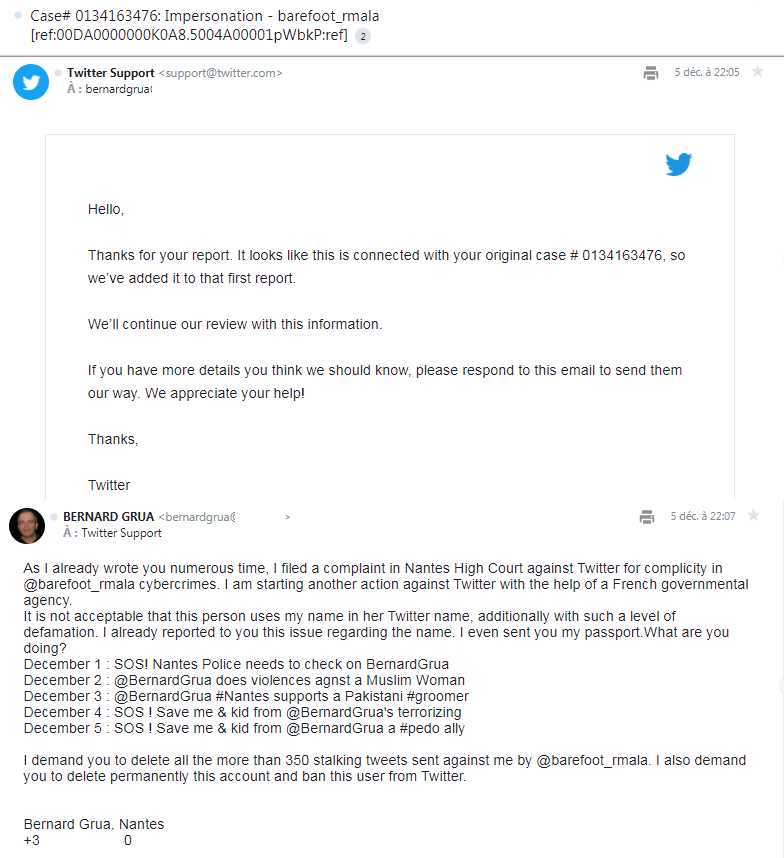
Task: Open Bernard Grua's profile photo
Action: pos(27,526)
